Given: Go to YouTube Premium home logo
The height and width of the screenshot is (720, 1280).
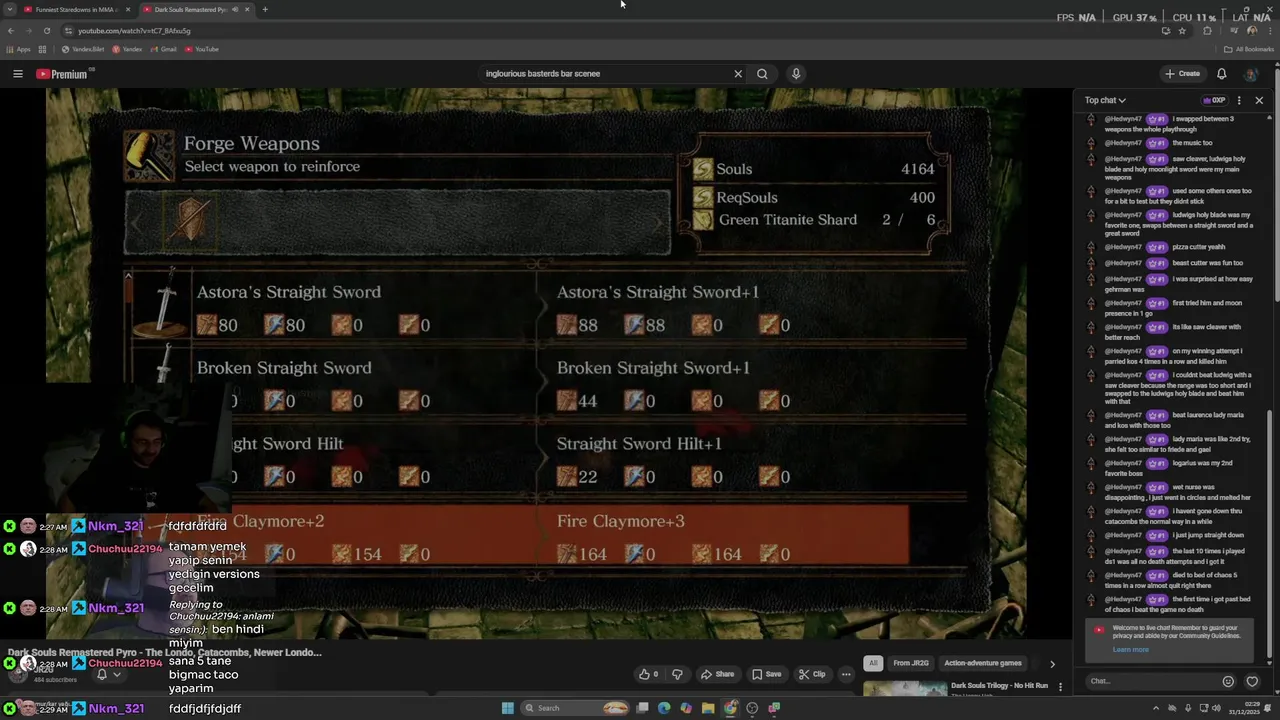Looking at the screenshot, I should pos(63,73).
